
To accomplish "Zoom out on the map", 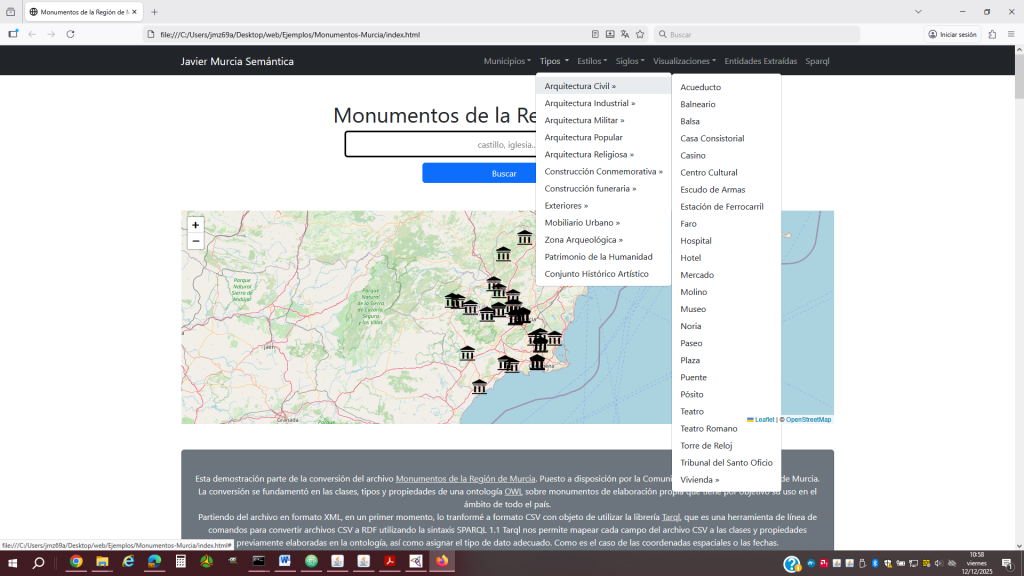I will (195, 241).
